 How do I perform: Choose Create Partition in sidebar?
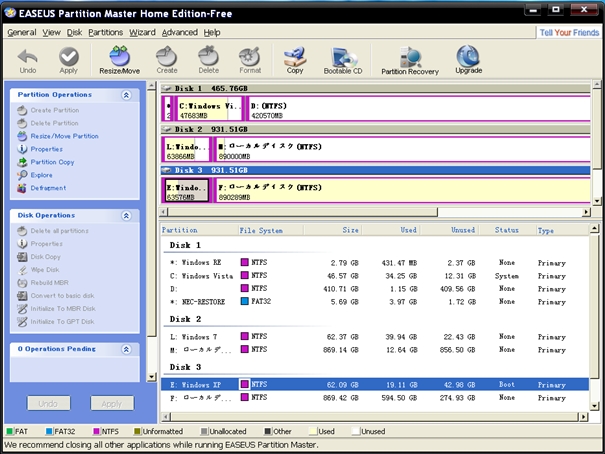point(55,110)
